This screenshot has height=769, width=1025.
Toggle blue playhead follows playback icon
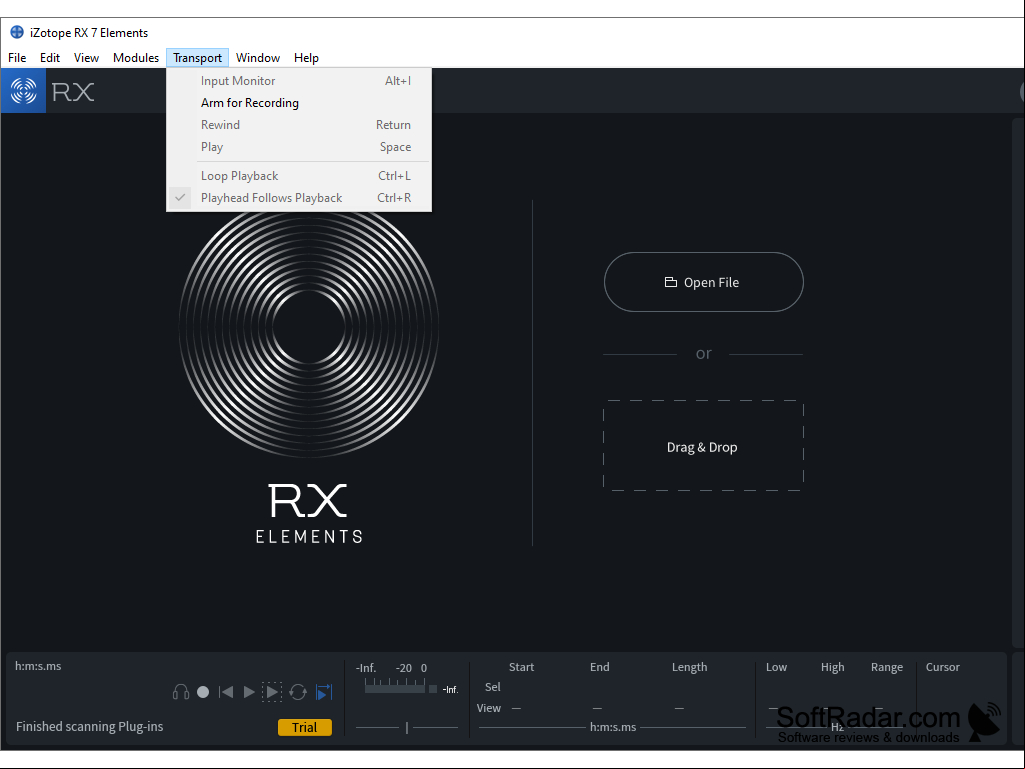[324, 692]
